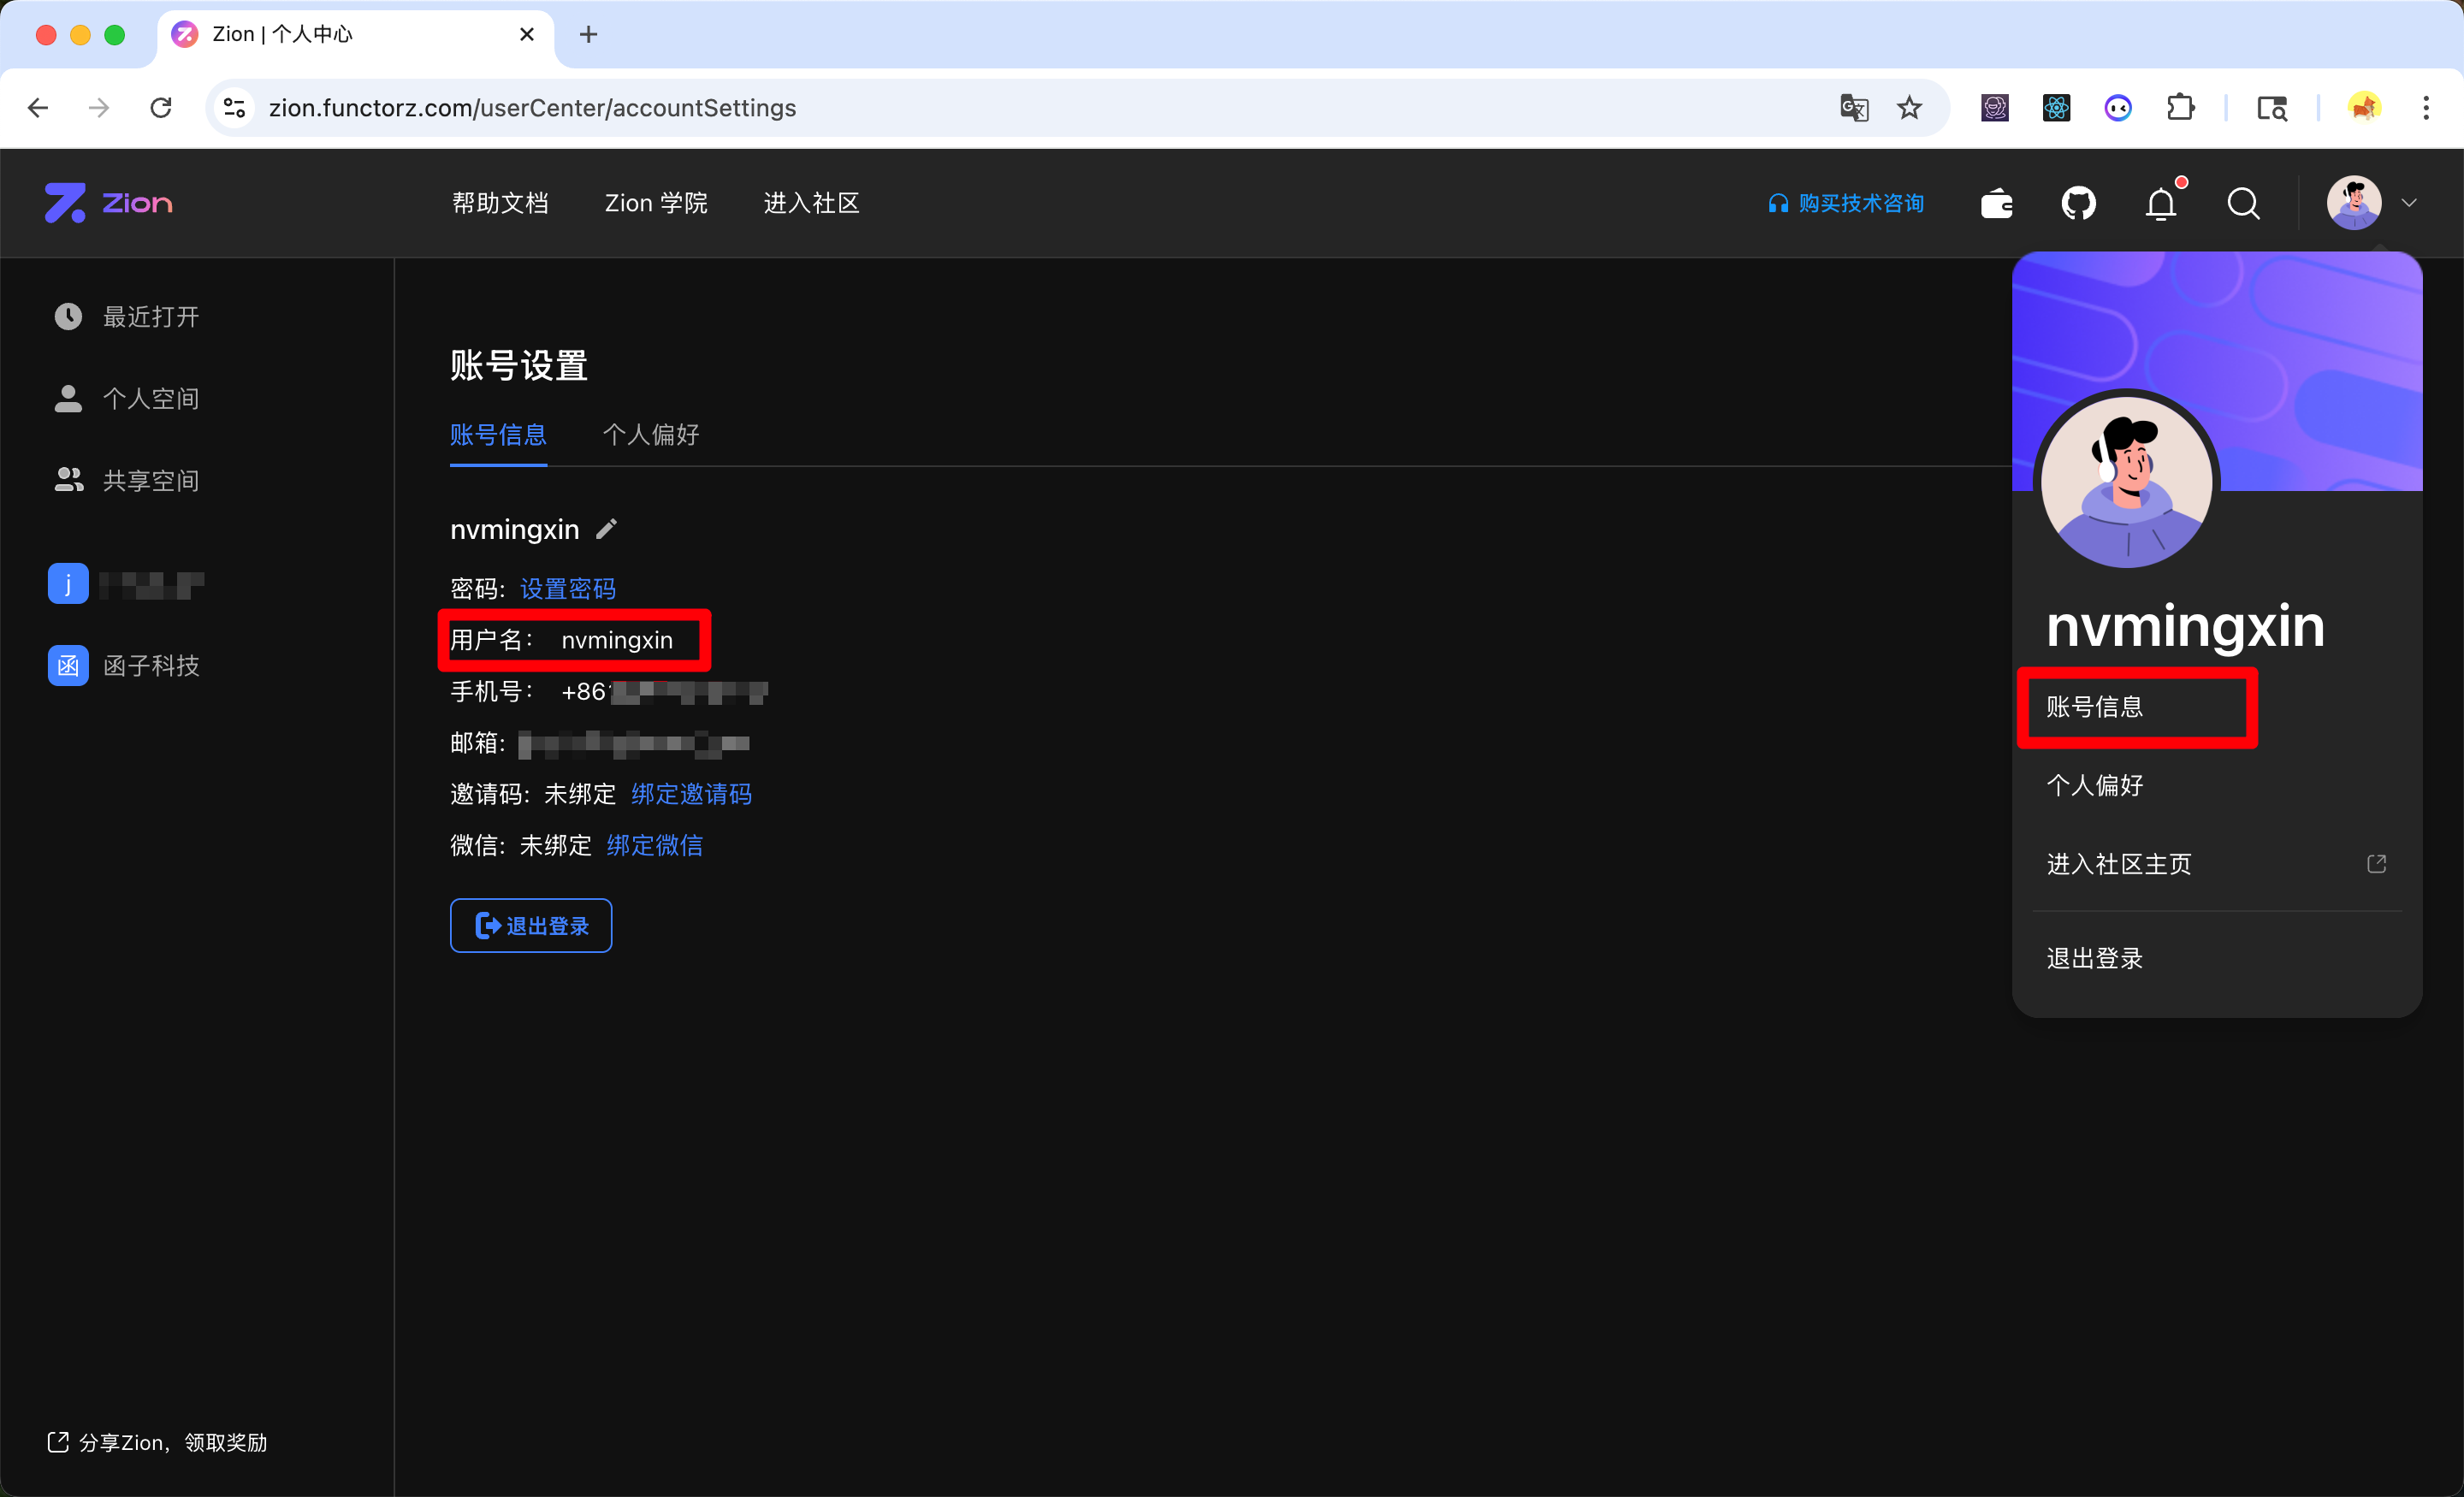Viewport: 2464px width, 1497px height.
Task: Click the translate page icon
Action: tap(1854, 108)
